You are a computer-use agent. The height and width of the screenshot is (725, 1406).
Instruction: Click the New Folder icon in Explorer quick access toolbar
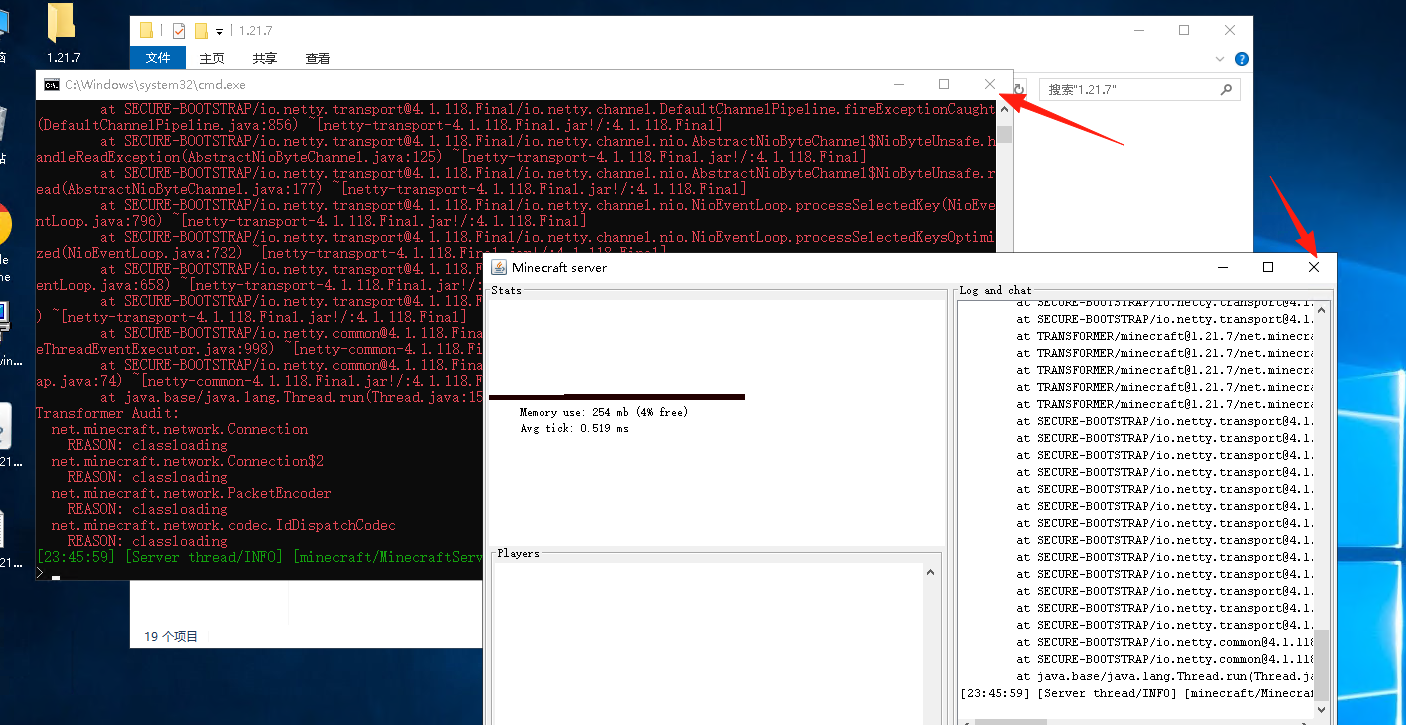tap(201, 30)
